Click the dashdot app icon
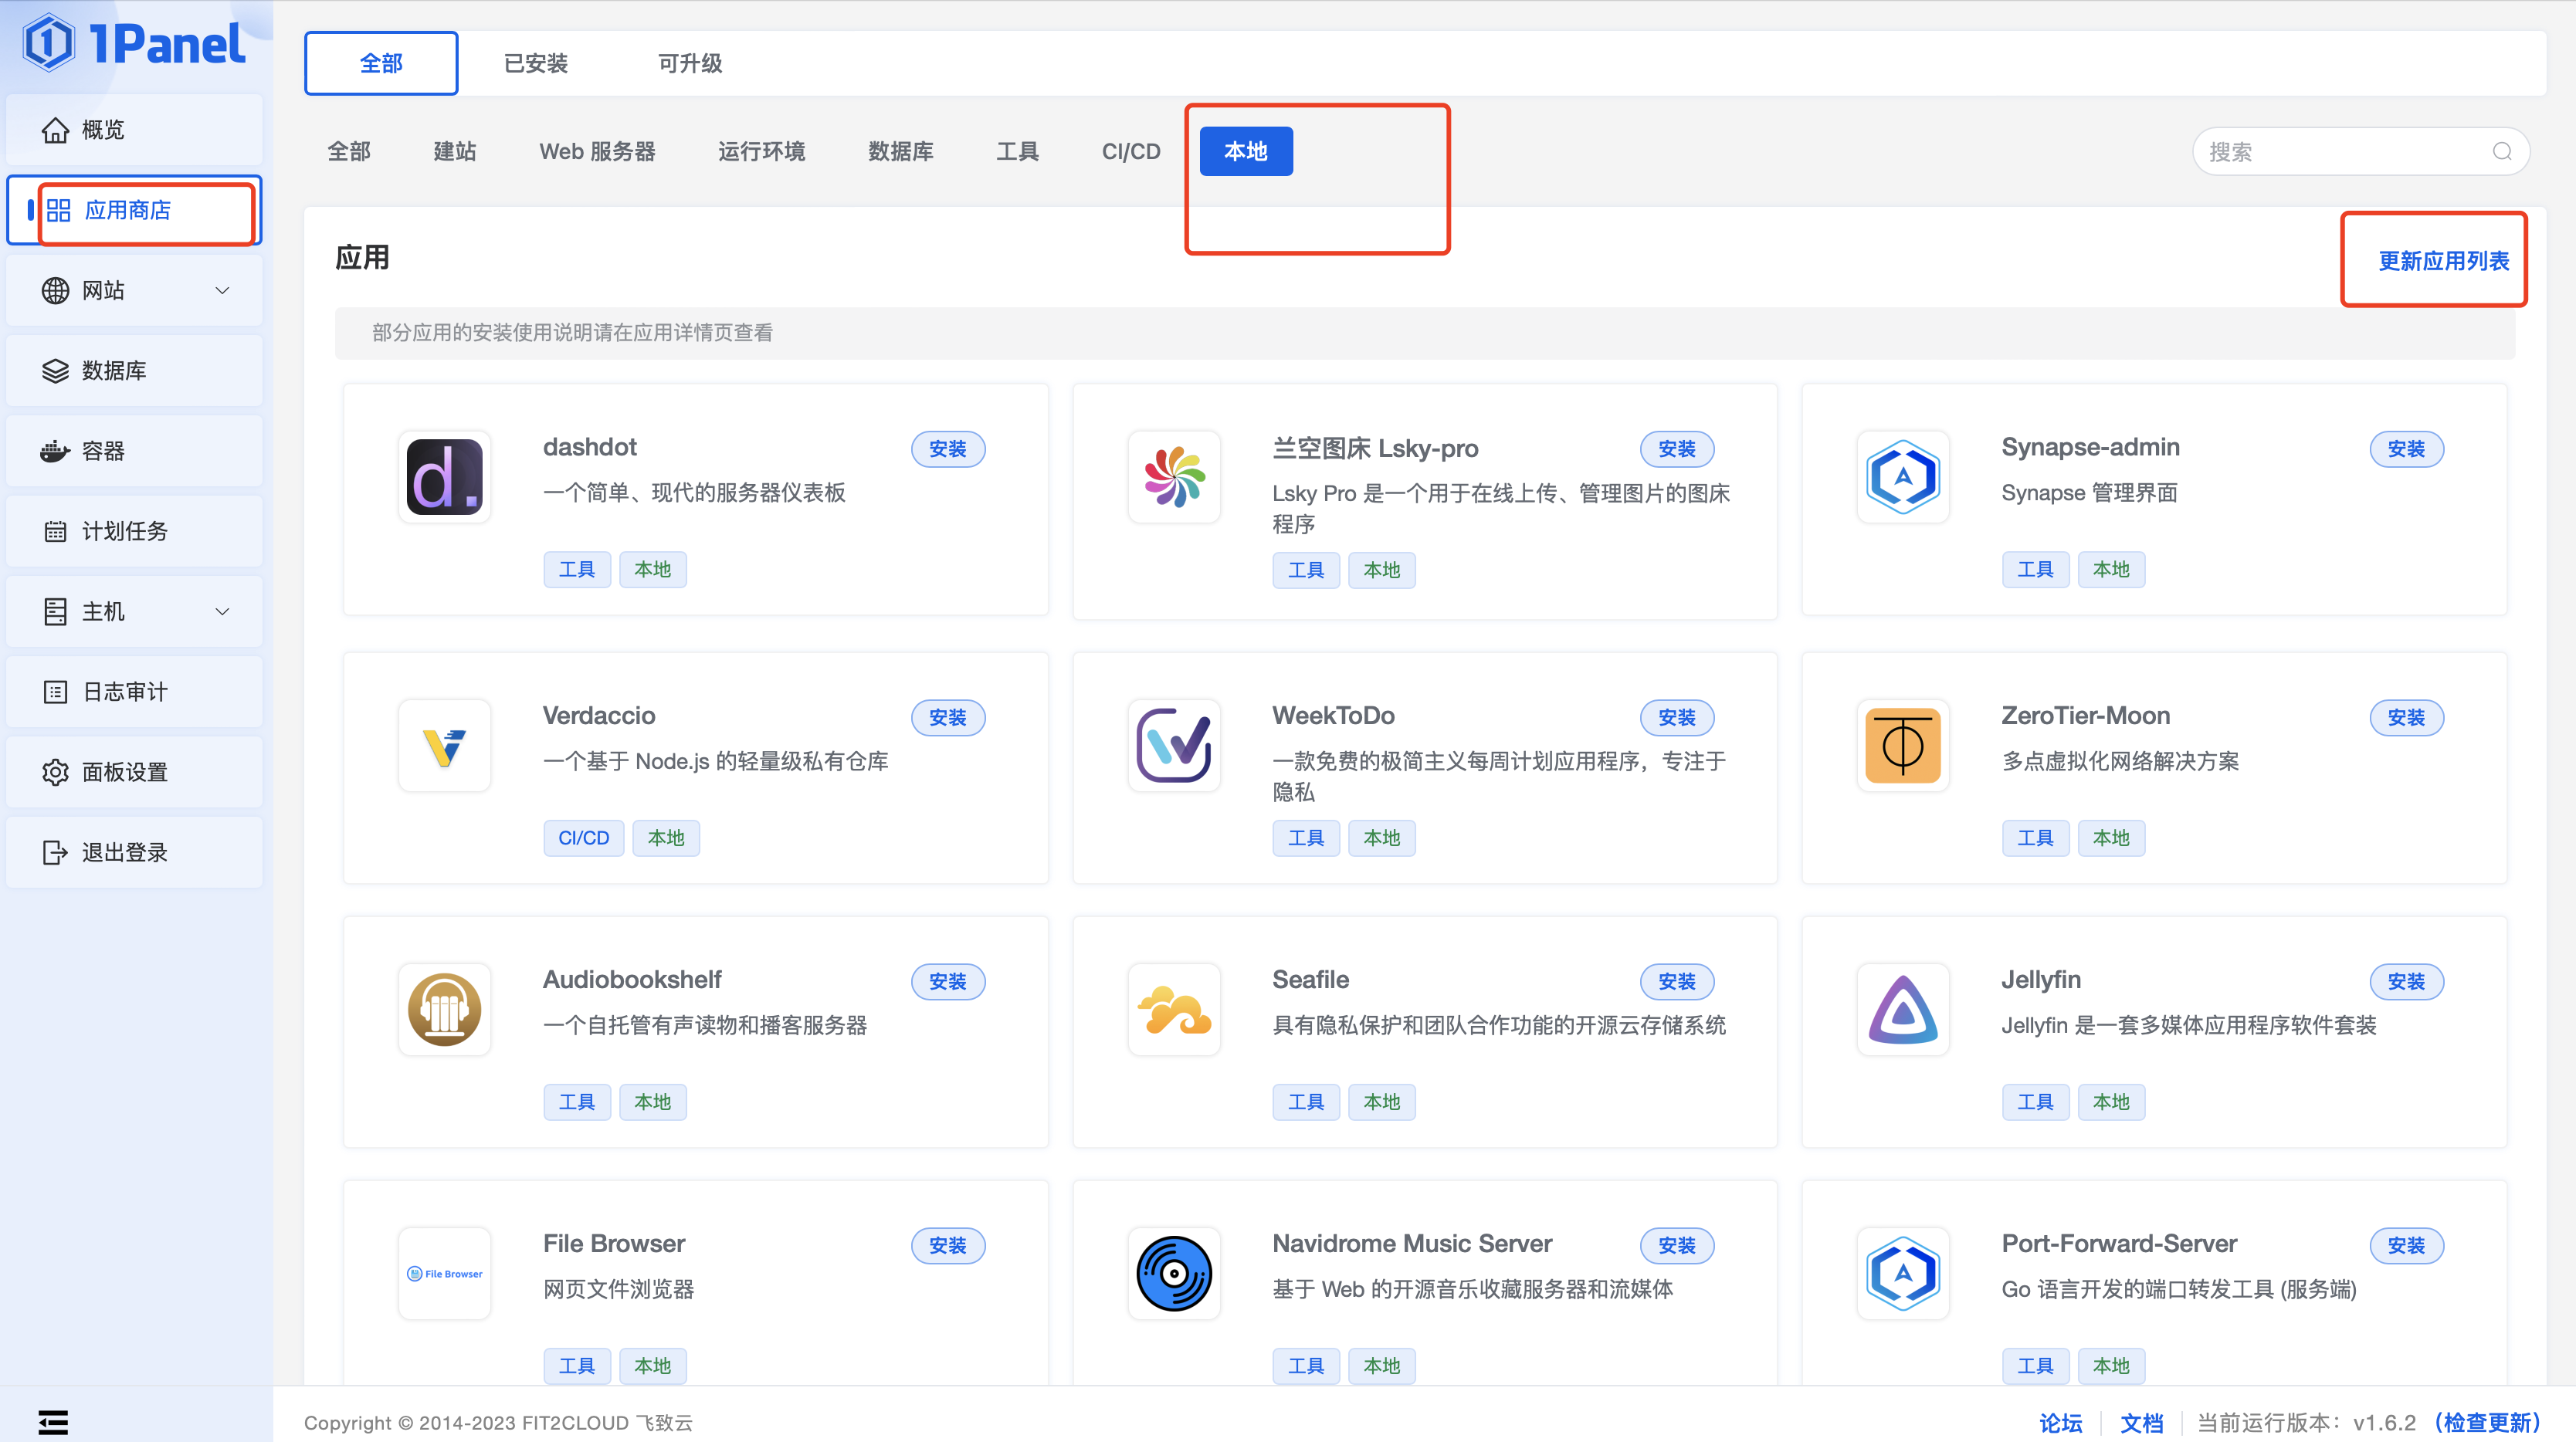 coord(444,477)
